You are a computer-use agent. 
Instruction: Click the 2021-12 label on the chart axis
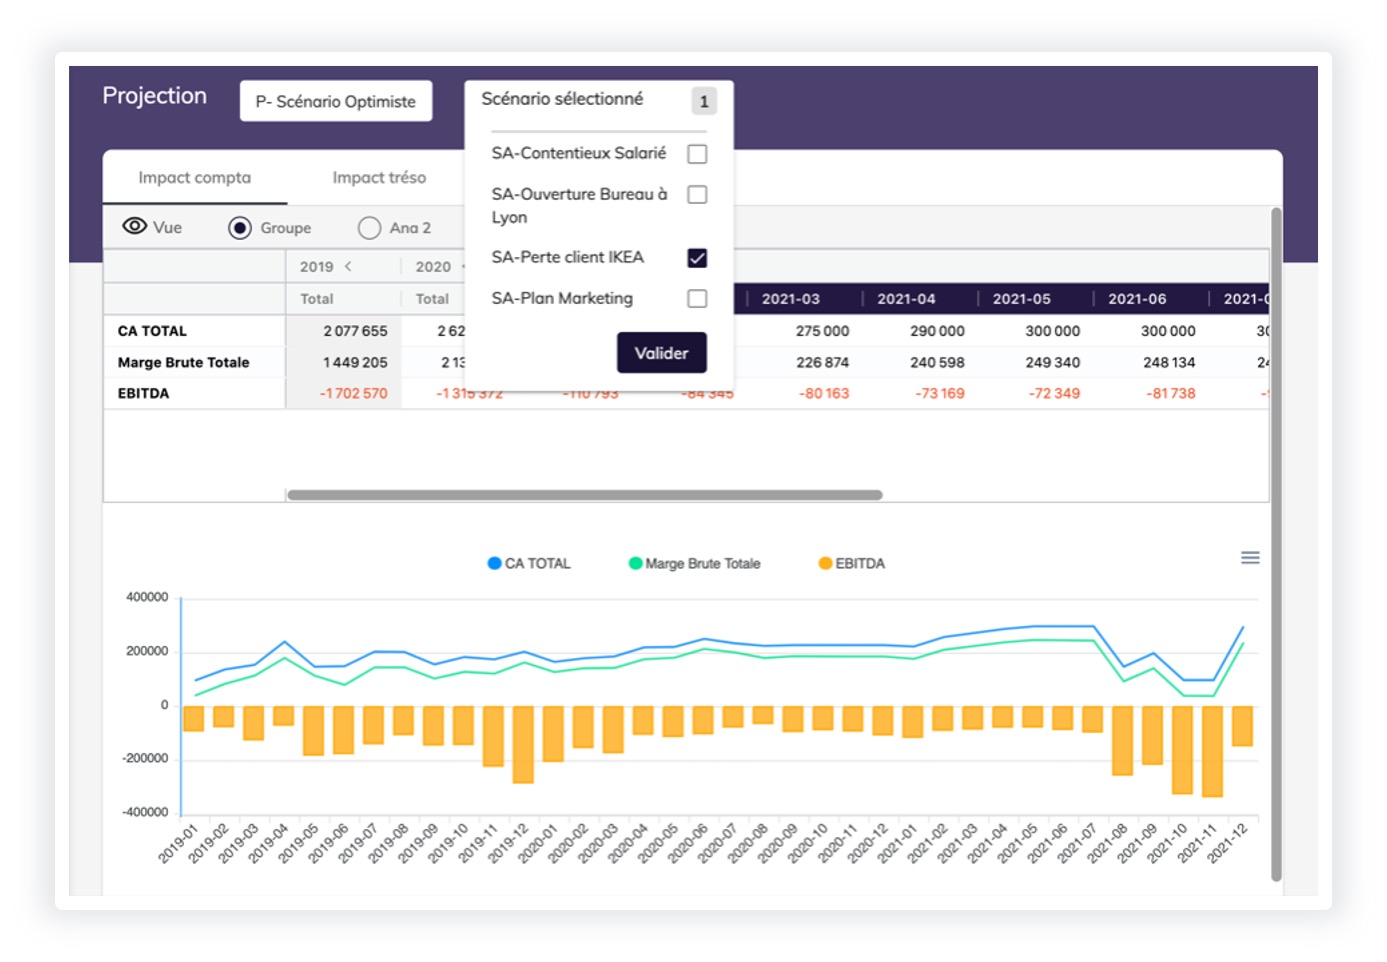pyautogui.click(x=1227, y=843)
